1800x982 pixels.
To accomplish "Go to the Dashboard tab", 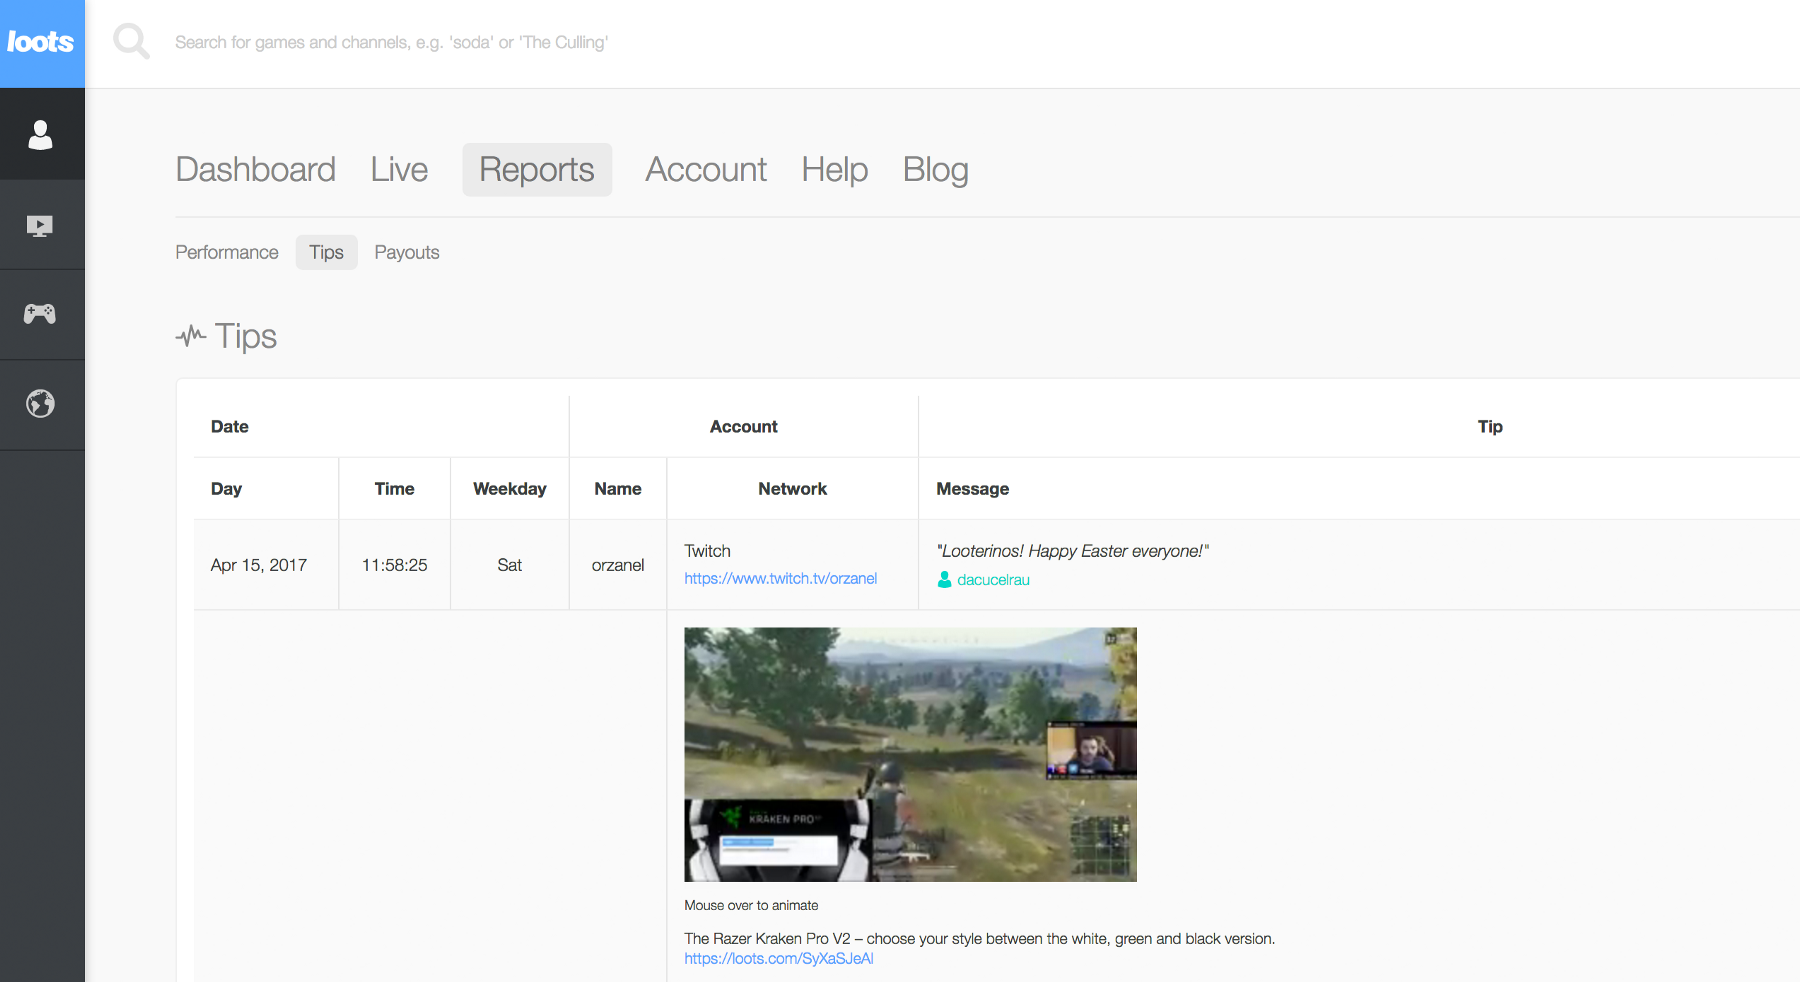I will (256, 170).
